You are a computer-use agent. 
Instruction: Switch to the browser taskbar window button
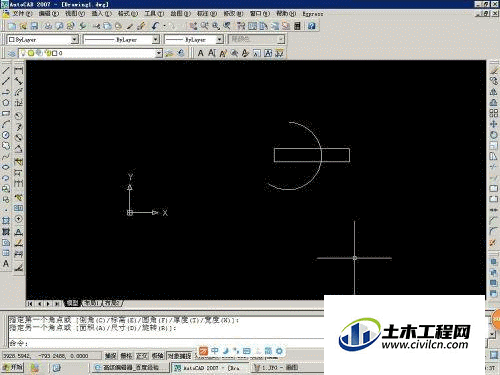pos(129,368)
